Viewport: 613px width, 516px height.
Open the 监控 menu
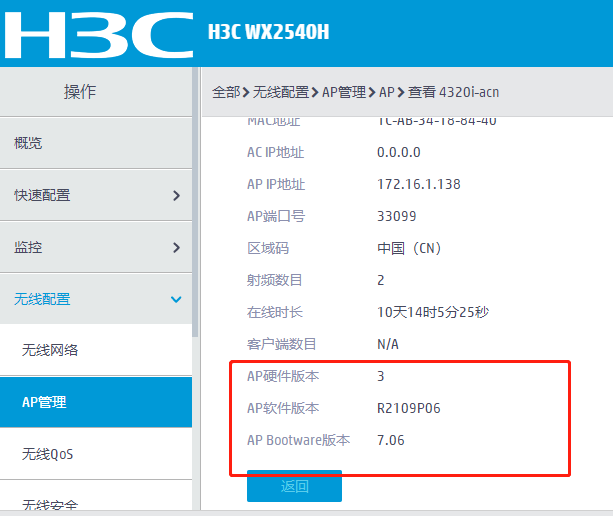pyautogui.click(x=96, y=247)
